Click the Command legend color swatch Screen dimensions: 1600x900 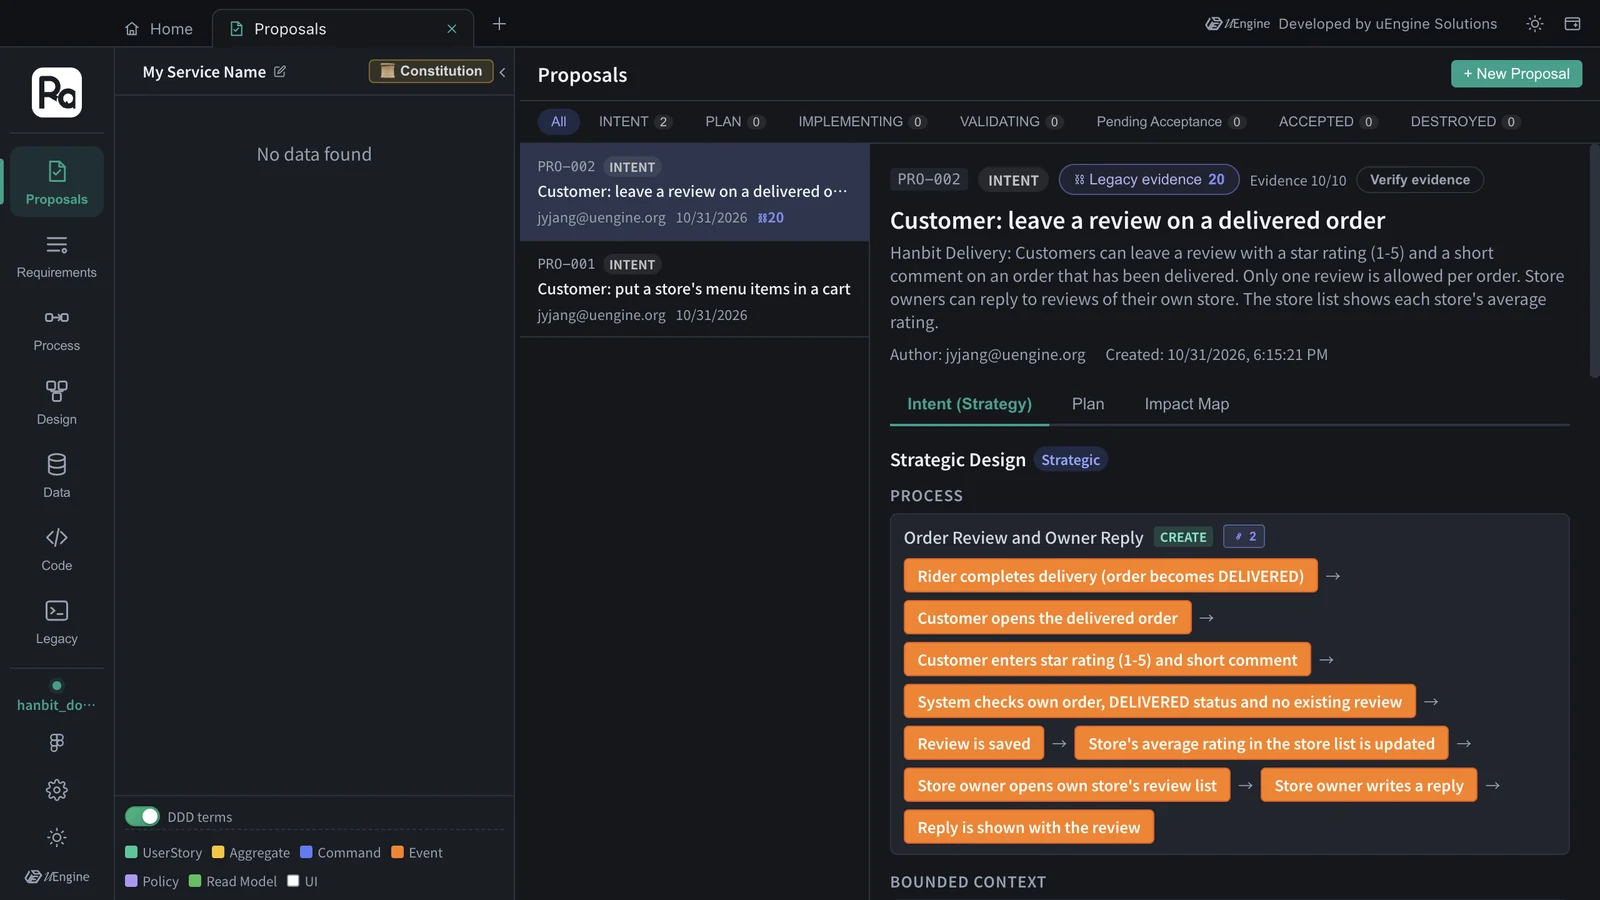click(306, 852)
